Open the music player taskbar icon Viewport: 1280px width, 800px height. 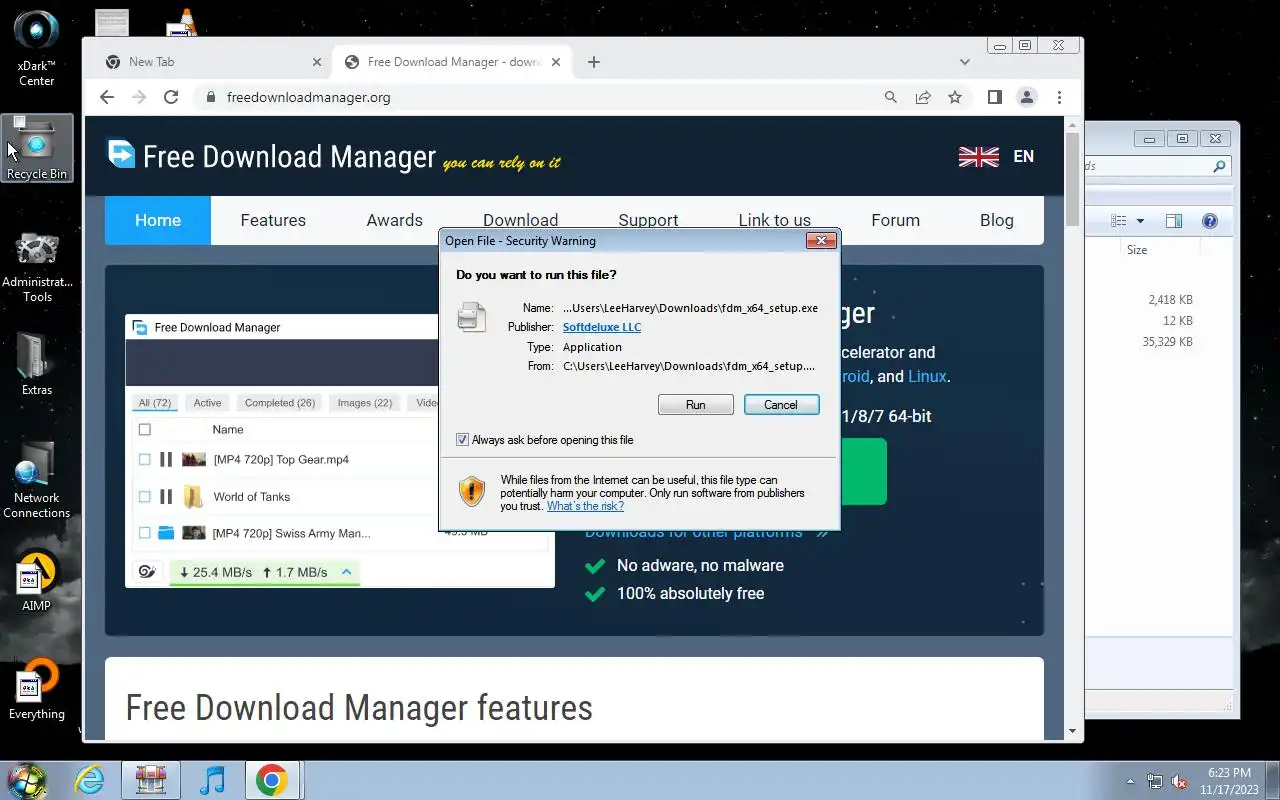click(x=212, y=780)
